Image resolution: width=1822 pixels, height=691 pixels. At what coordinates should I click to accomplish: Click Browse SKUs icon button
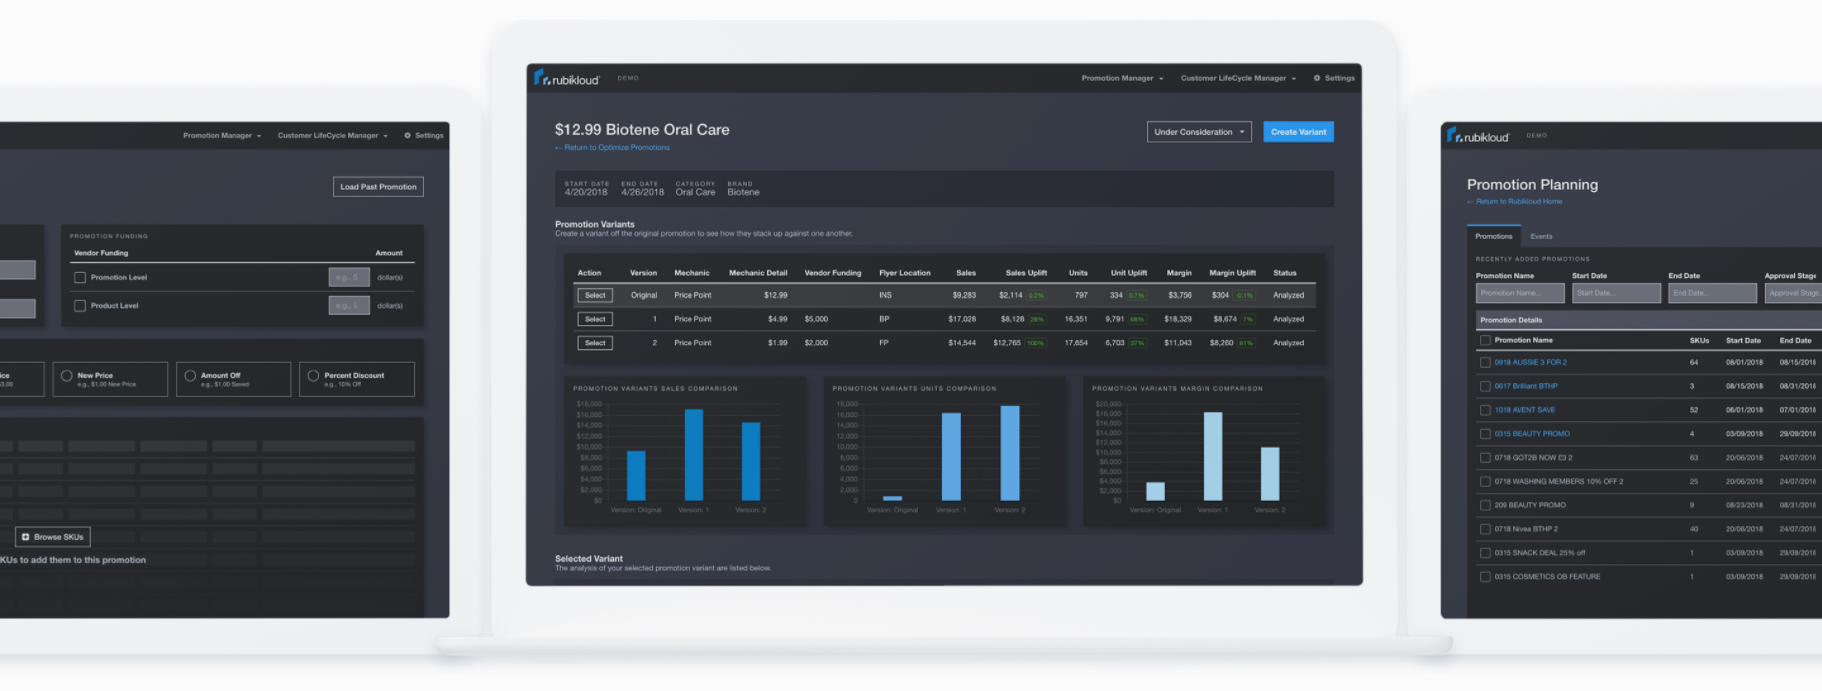(x=53, y=537)
